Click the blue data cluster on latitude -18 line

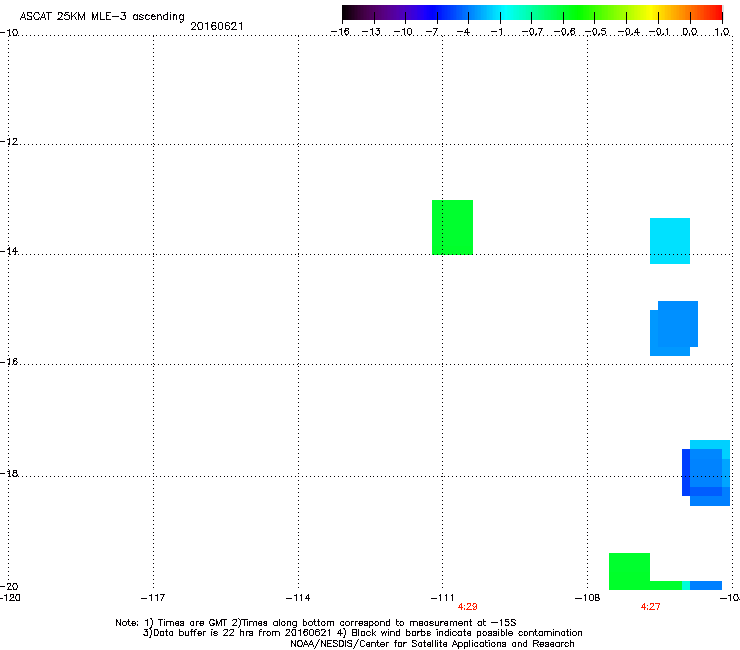706,473
